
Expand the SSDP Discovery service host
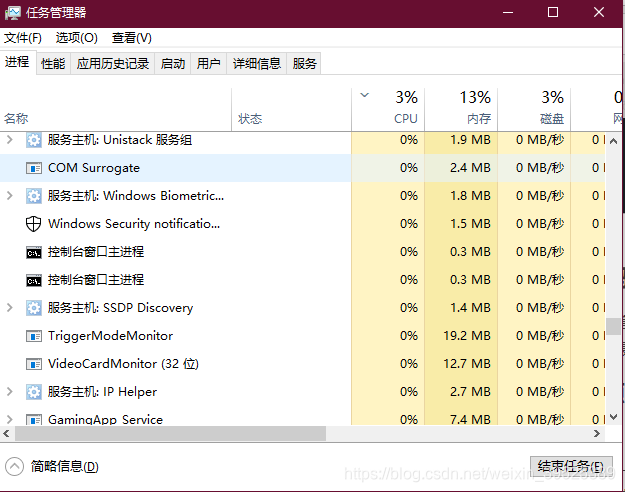(10, 308)
